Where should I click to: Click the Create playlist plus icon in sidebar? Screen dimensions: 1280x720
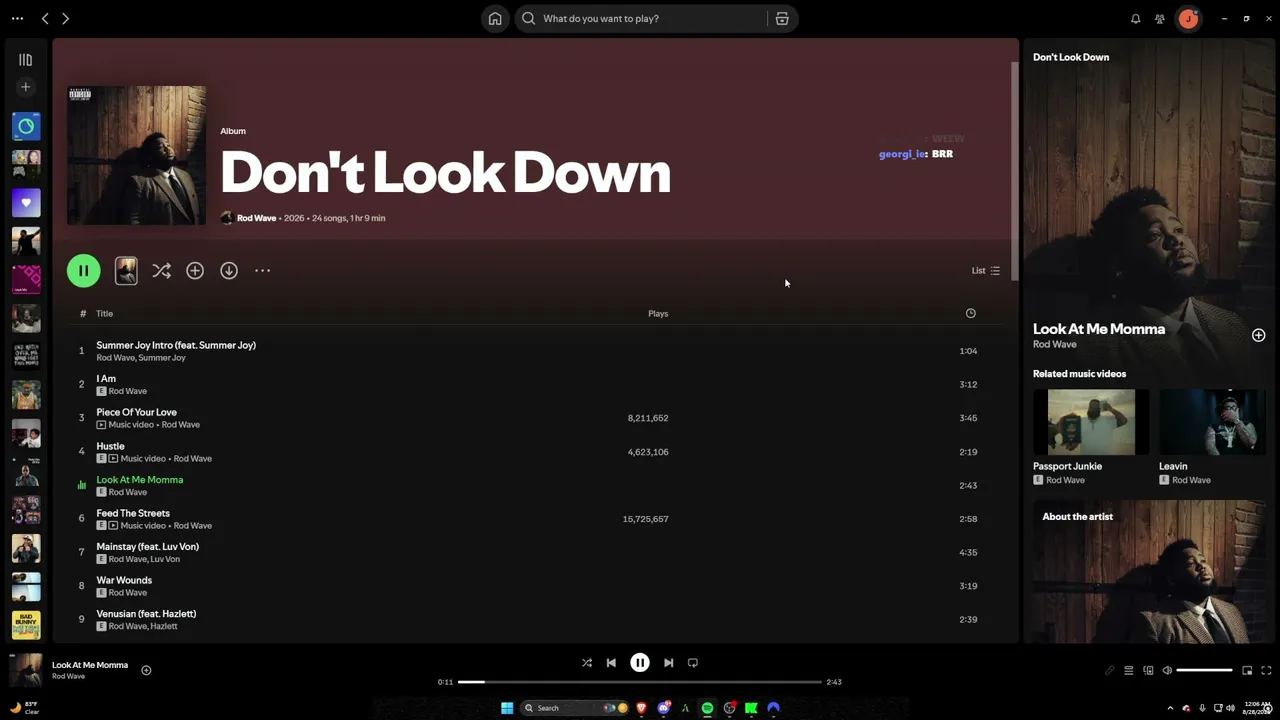(x=26, y=87)
